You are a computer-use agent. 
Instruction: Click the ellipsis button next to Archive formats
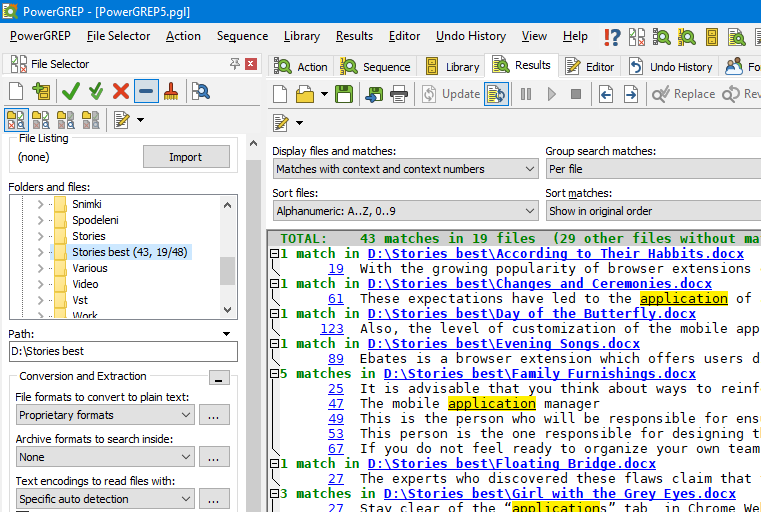coord(214,457)
